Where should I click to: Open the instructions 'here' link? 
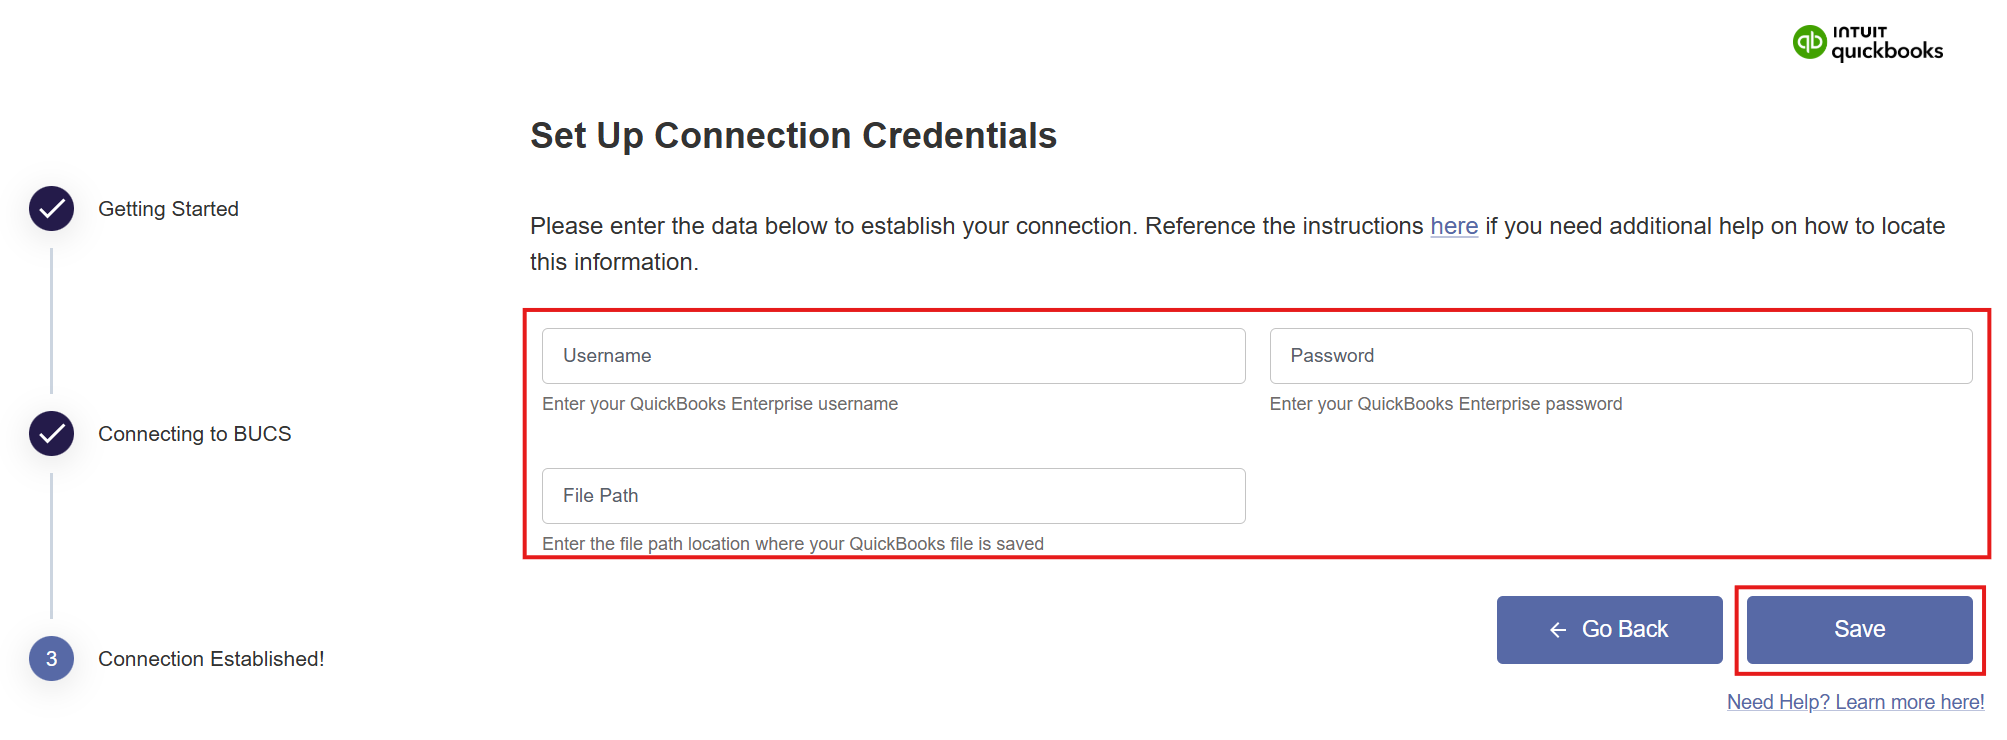tap(1453, 226)
